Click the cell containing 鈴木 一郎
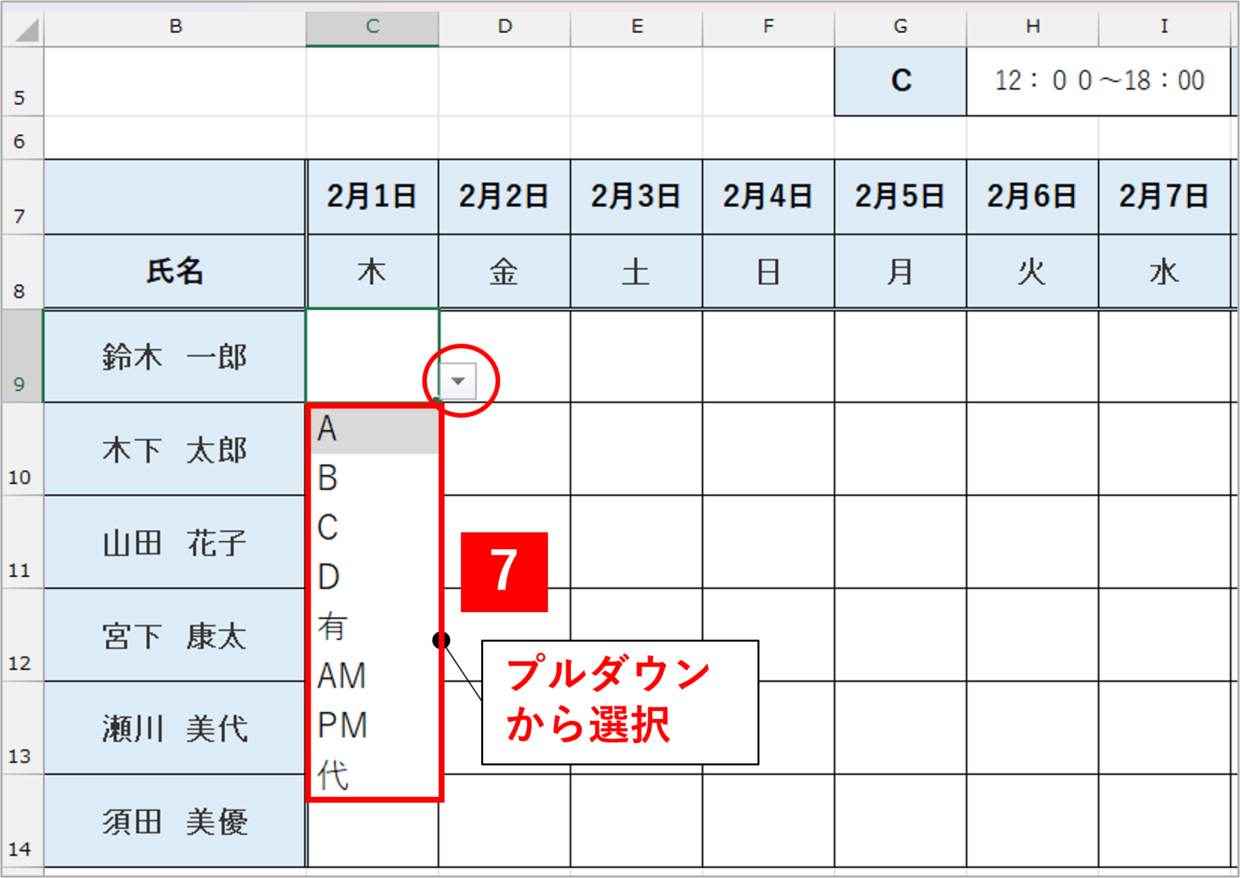1240x878 pixels. [175, 357]
